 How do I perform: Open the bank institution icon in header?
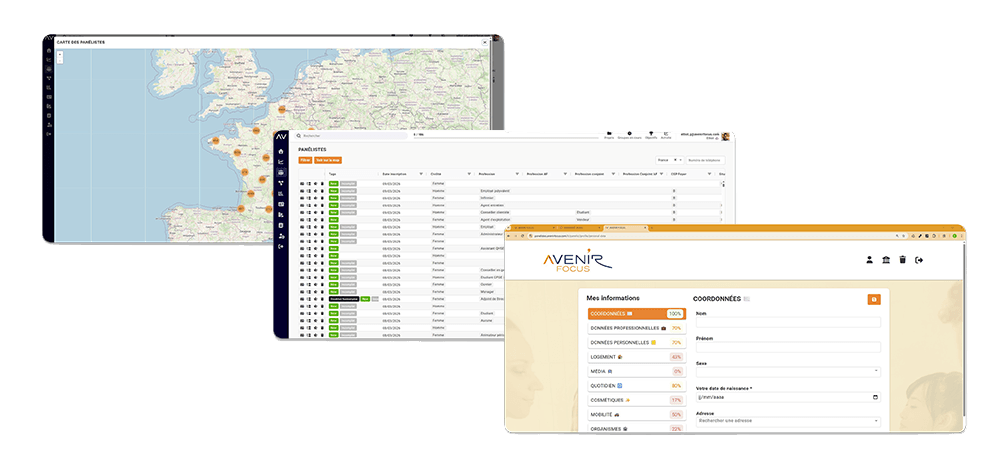pos(886,260)
